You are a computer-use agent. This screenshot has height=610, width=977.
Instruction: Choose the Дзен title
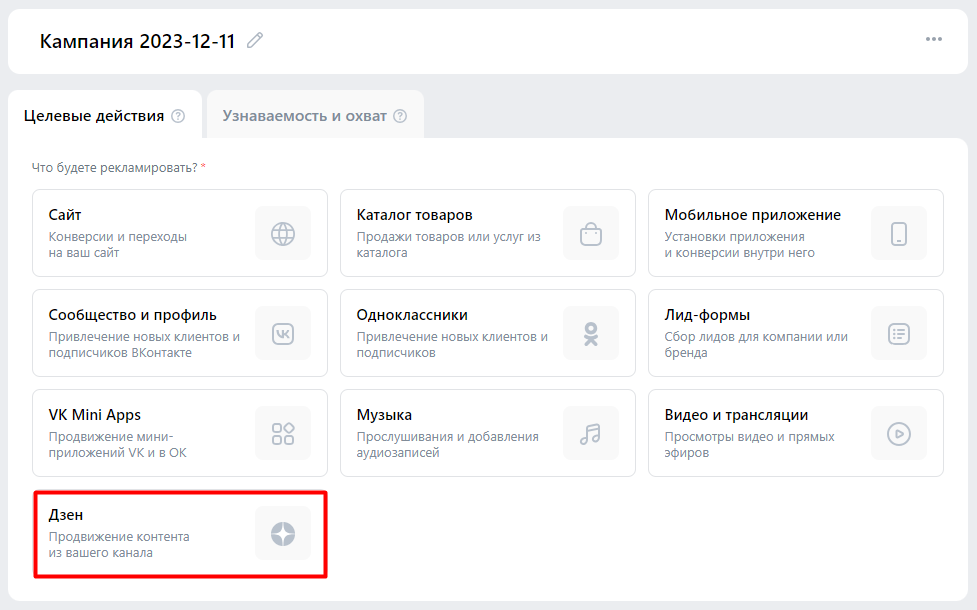pyautogui.click(x=65, y=515)
